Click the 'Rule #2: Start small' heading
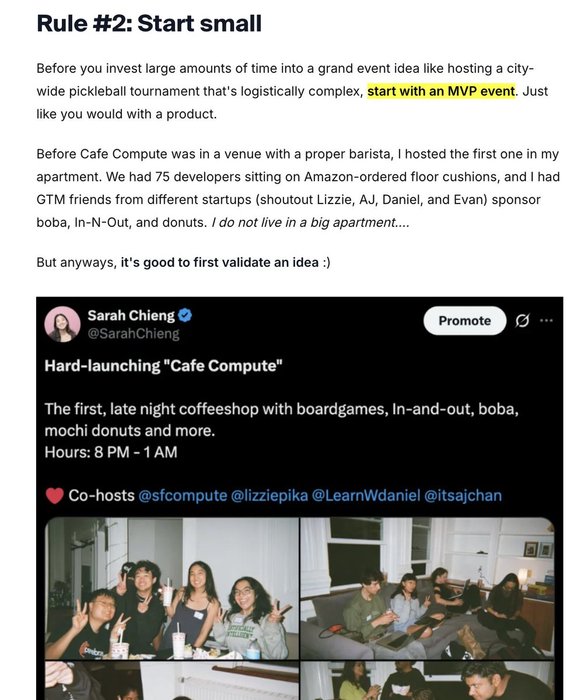 pos(149,23)
